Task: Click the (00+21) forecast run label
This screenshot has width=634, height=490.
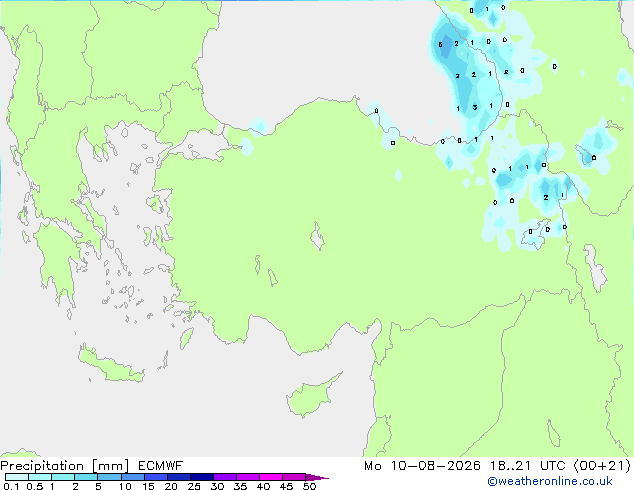Action: 602,466
